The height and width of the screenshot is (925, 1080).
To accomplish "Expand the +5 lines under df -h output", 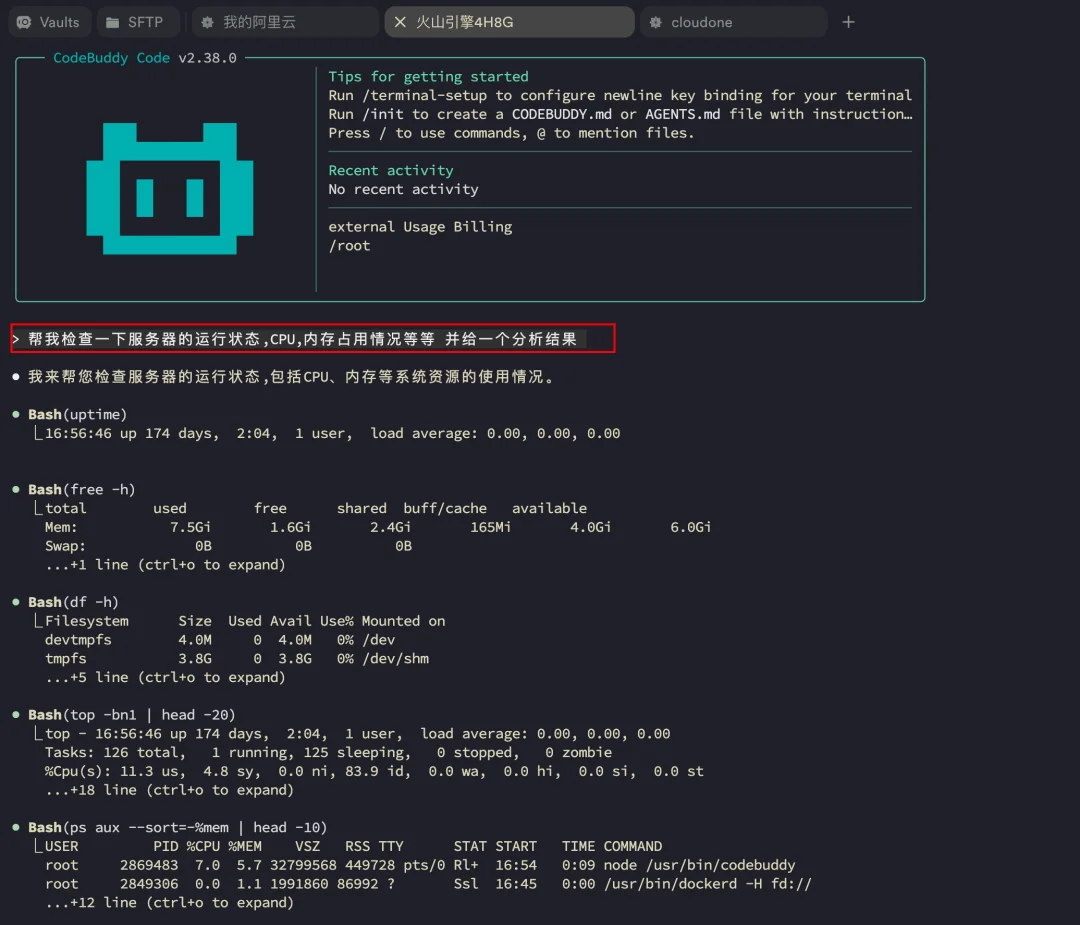I will coord(165,677).
